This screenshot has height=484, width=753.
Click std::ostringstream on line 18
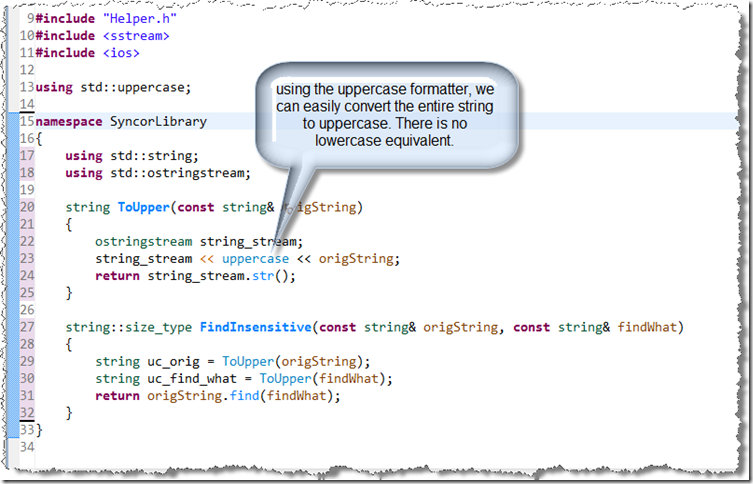(177, 173)
